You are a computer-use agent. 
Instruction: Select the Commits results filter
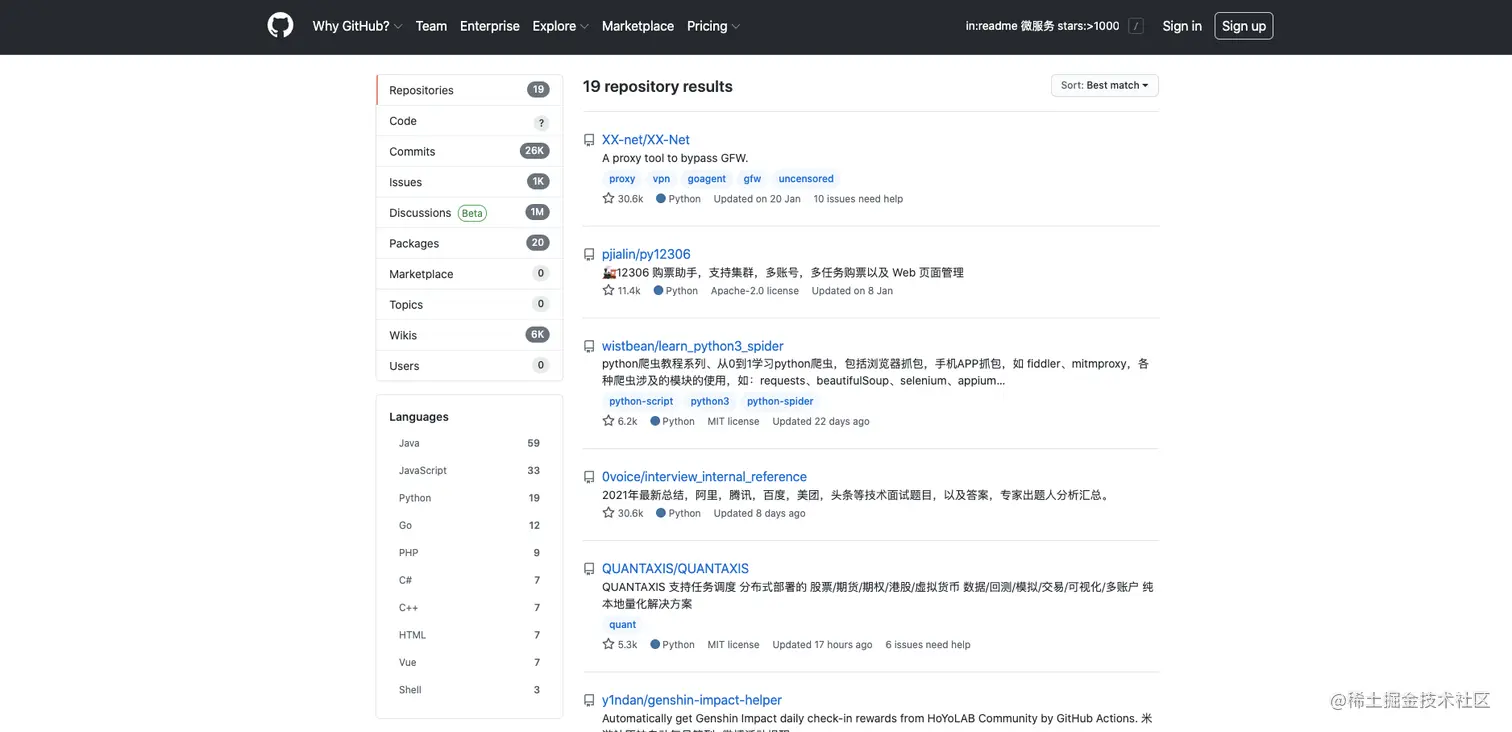coord(469,151)
